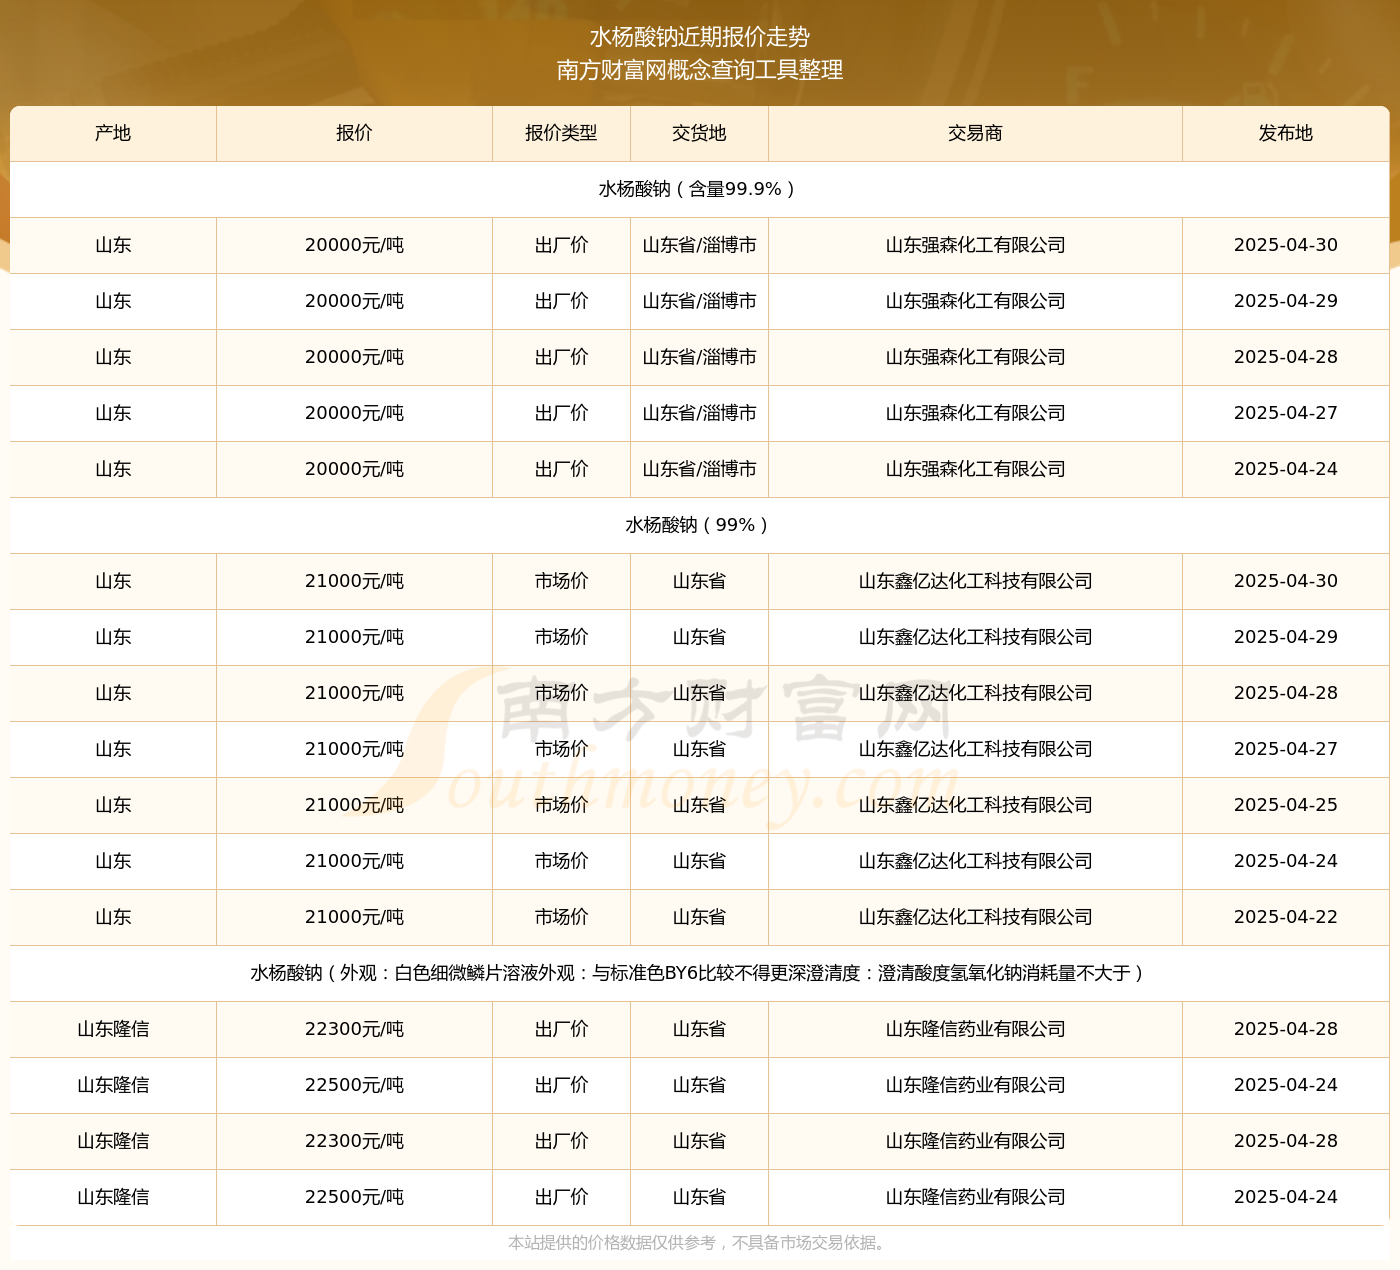Click 20000元/吨 price in the 2025-04-30 row
Image resolution: width=1400 pixels, height=1270 pixels.
click(354, 245)
